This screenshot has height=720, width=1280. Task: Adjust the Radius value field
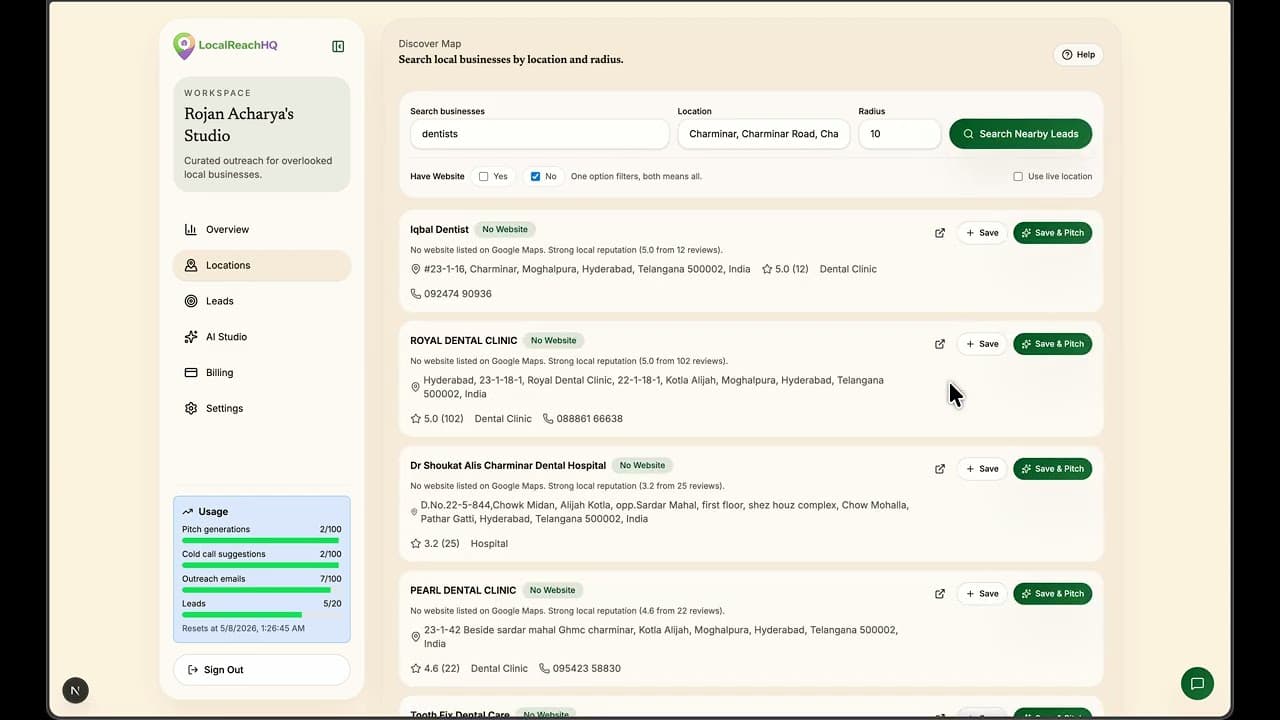click(x=899, y=134)
